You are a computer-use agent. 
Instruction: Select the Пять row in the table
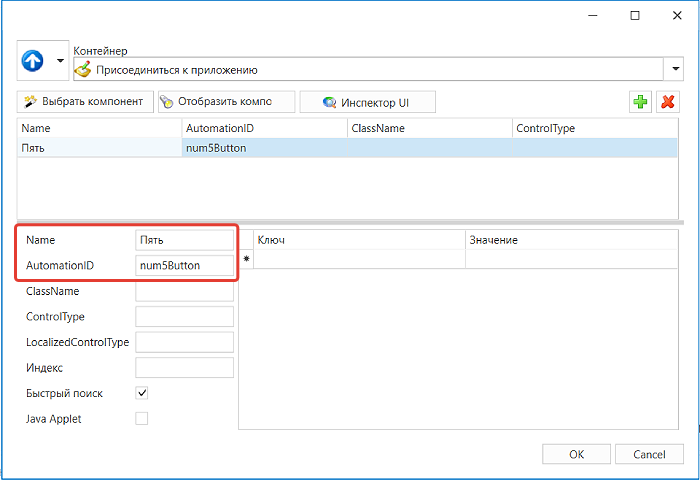(347, 148)
